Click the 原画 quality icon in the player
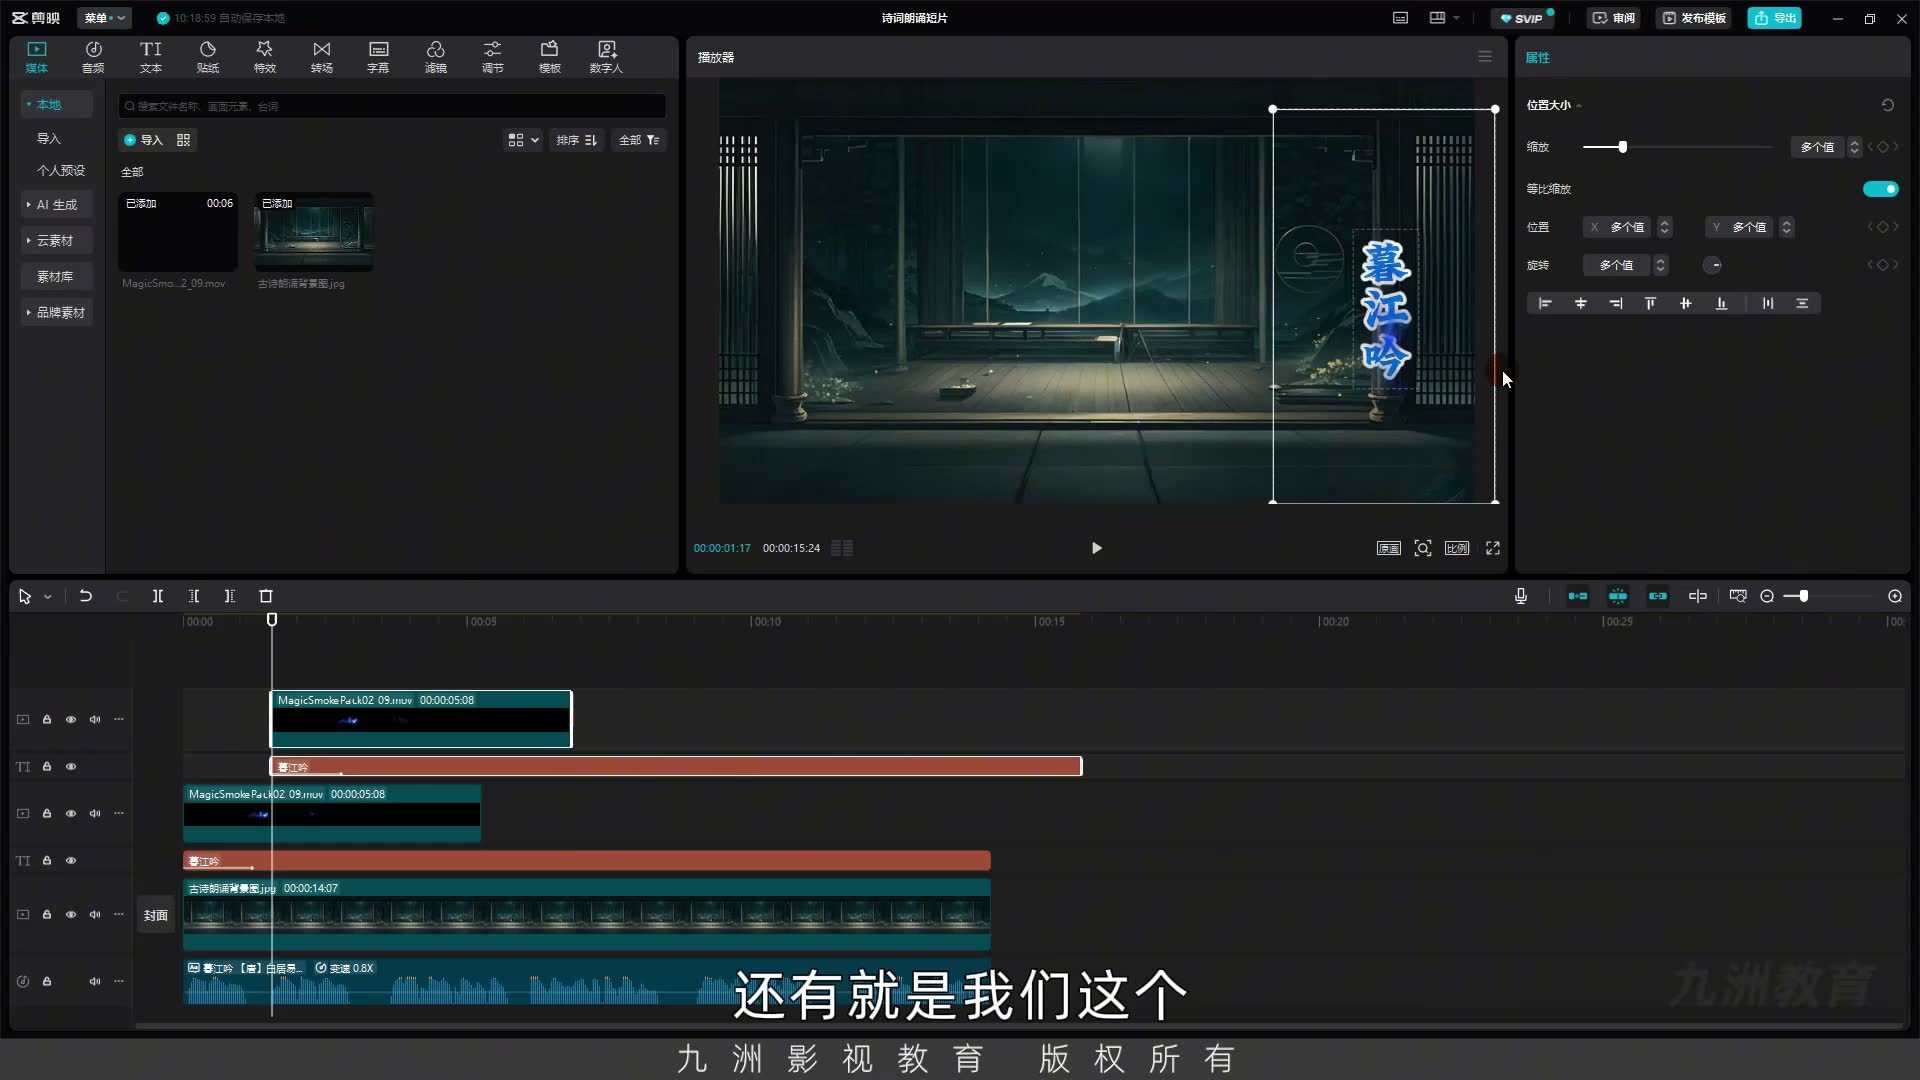1920x1080 pixels. click(x=1388, y=548)
